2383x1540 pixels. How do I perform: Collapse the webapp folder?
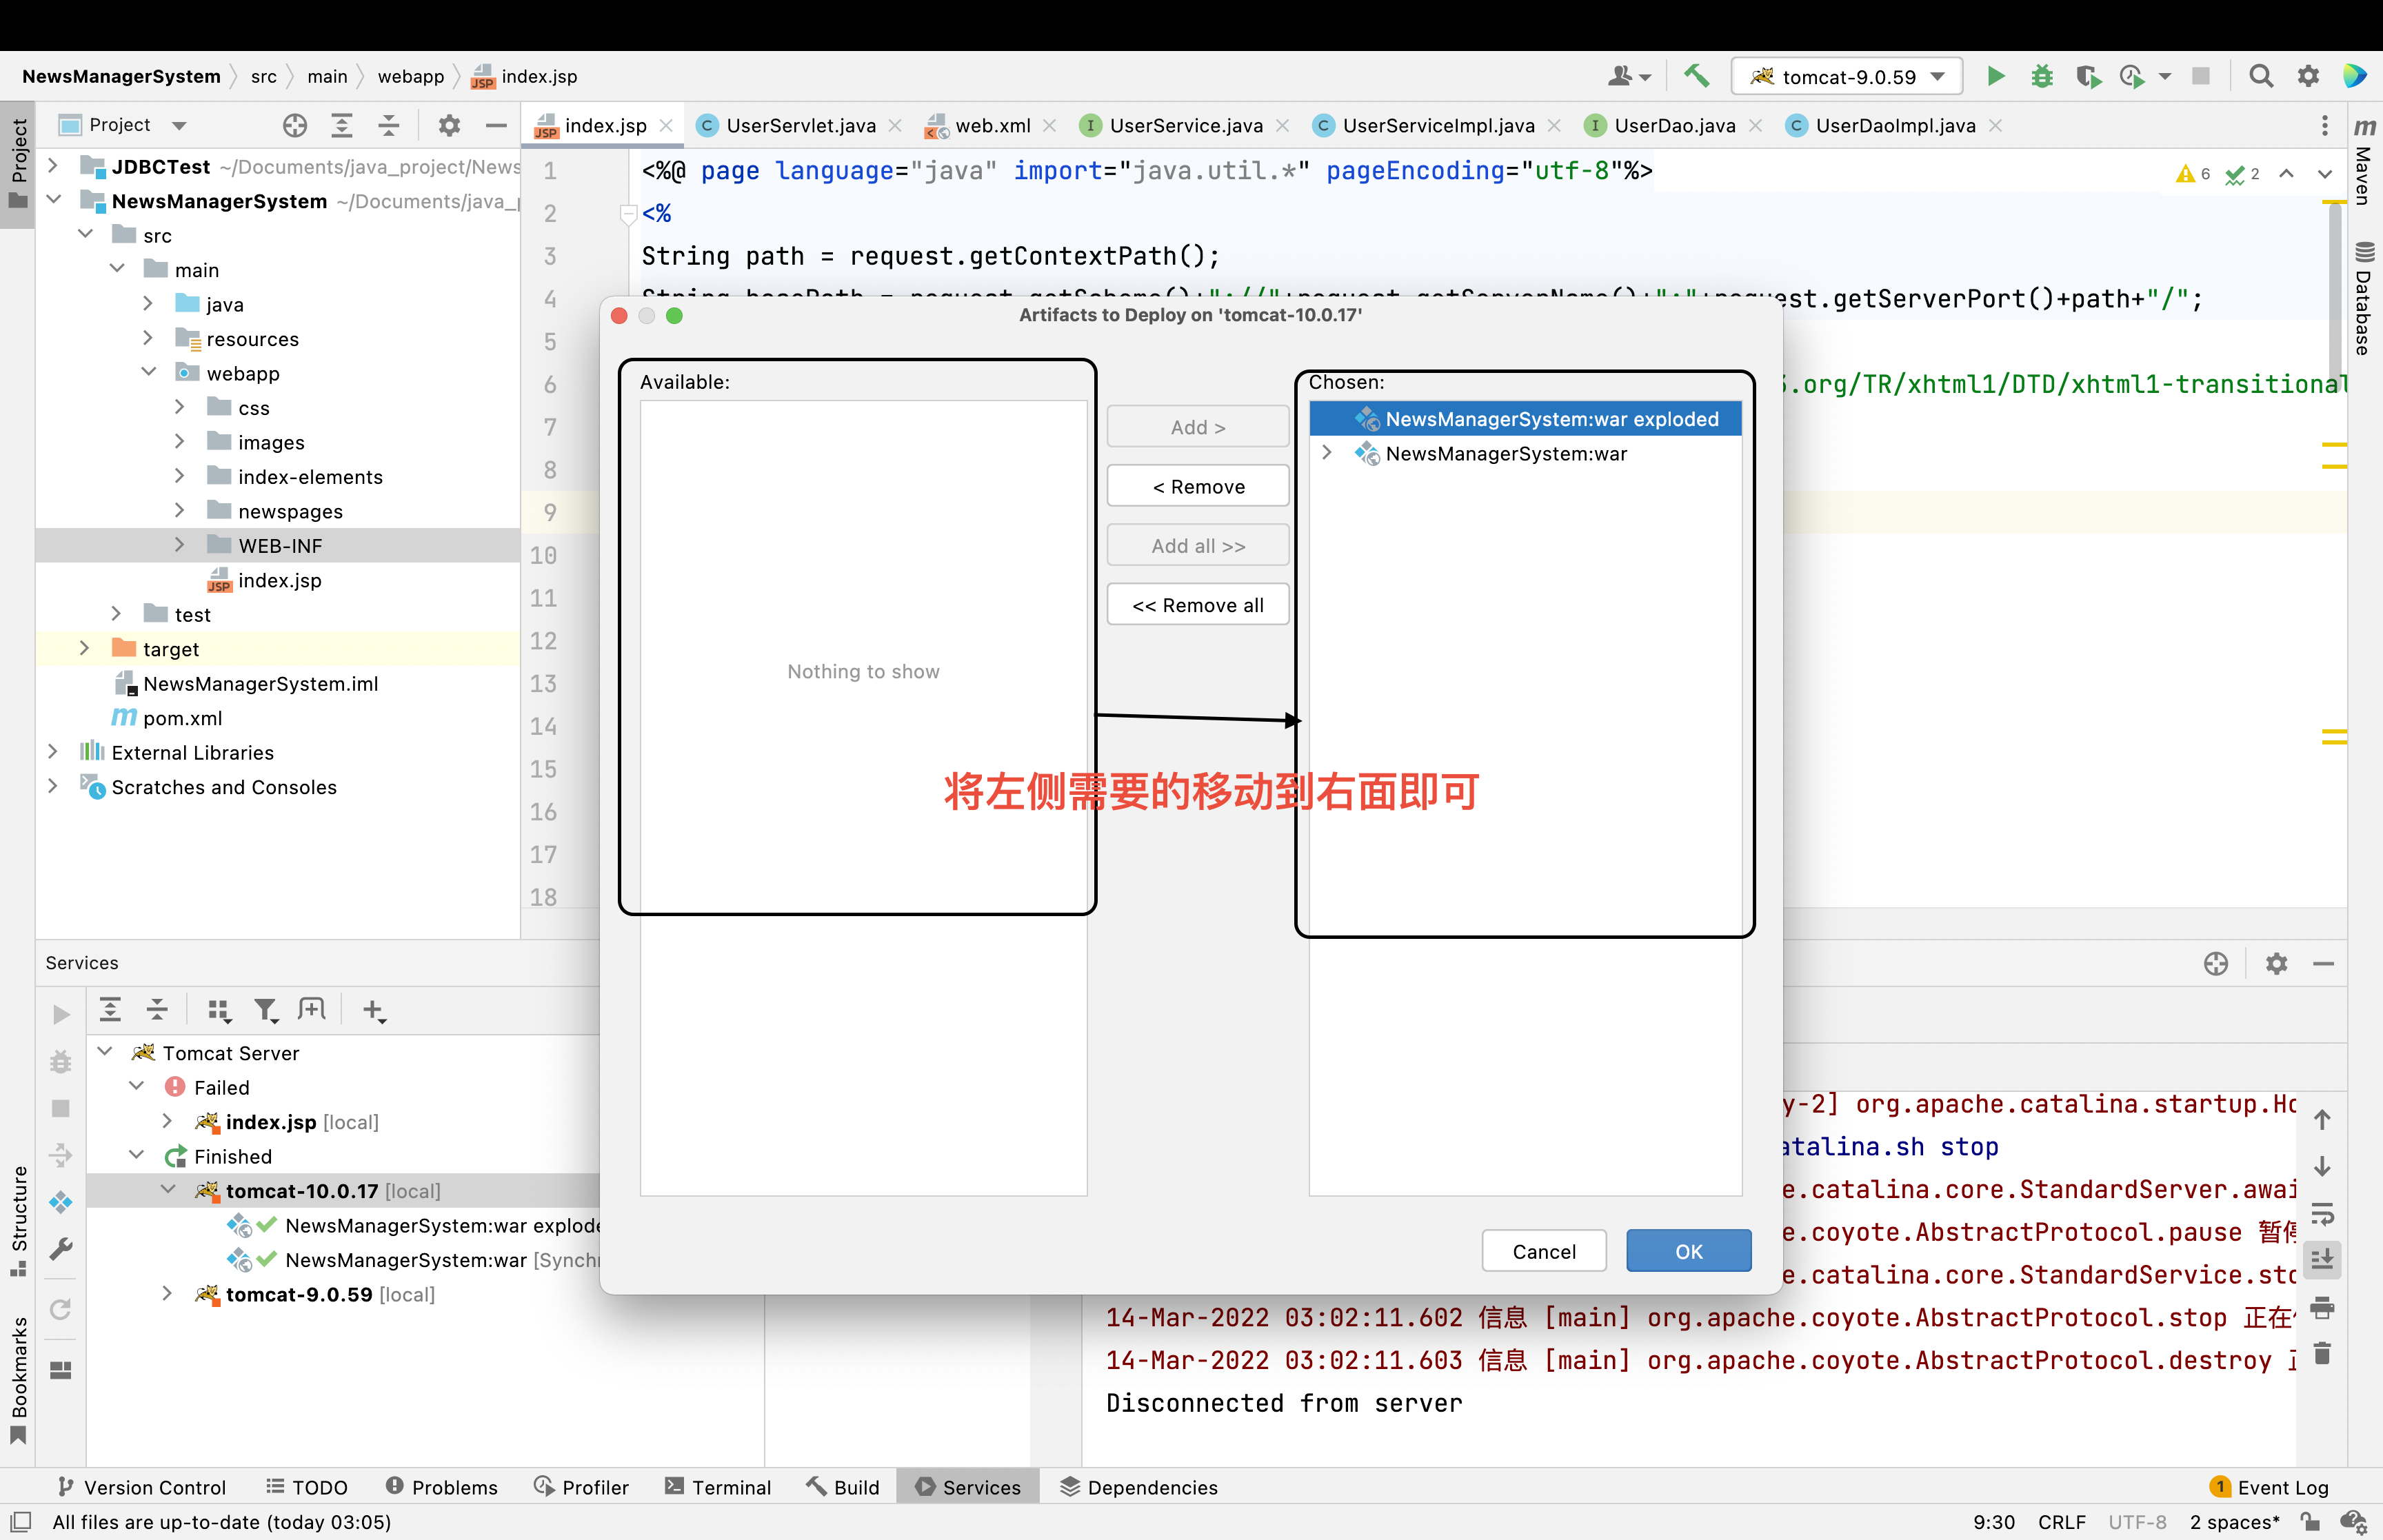[148, 372]
